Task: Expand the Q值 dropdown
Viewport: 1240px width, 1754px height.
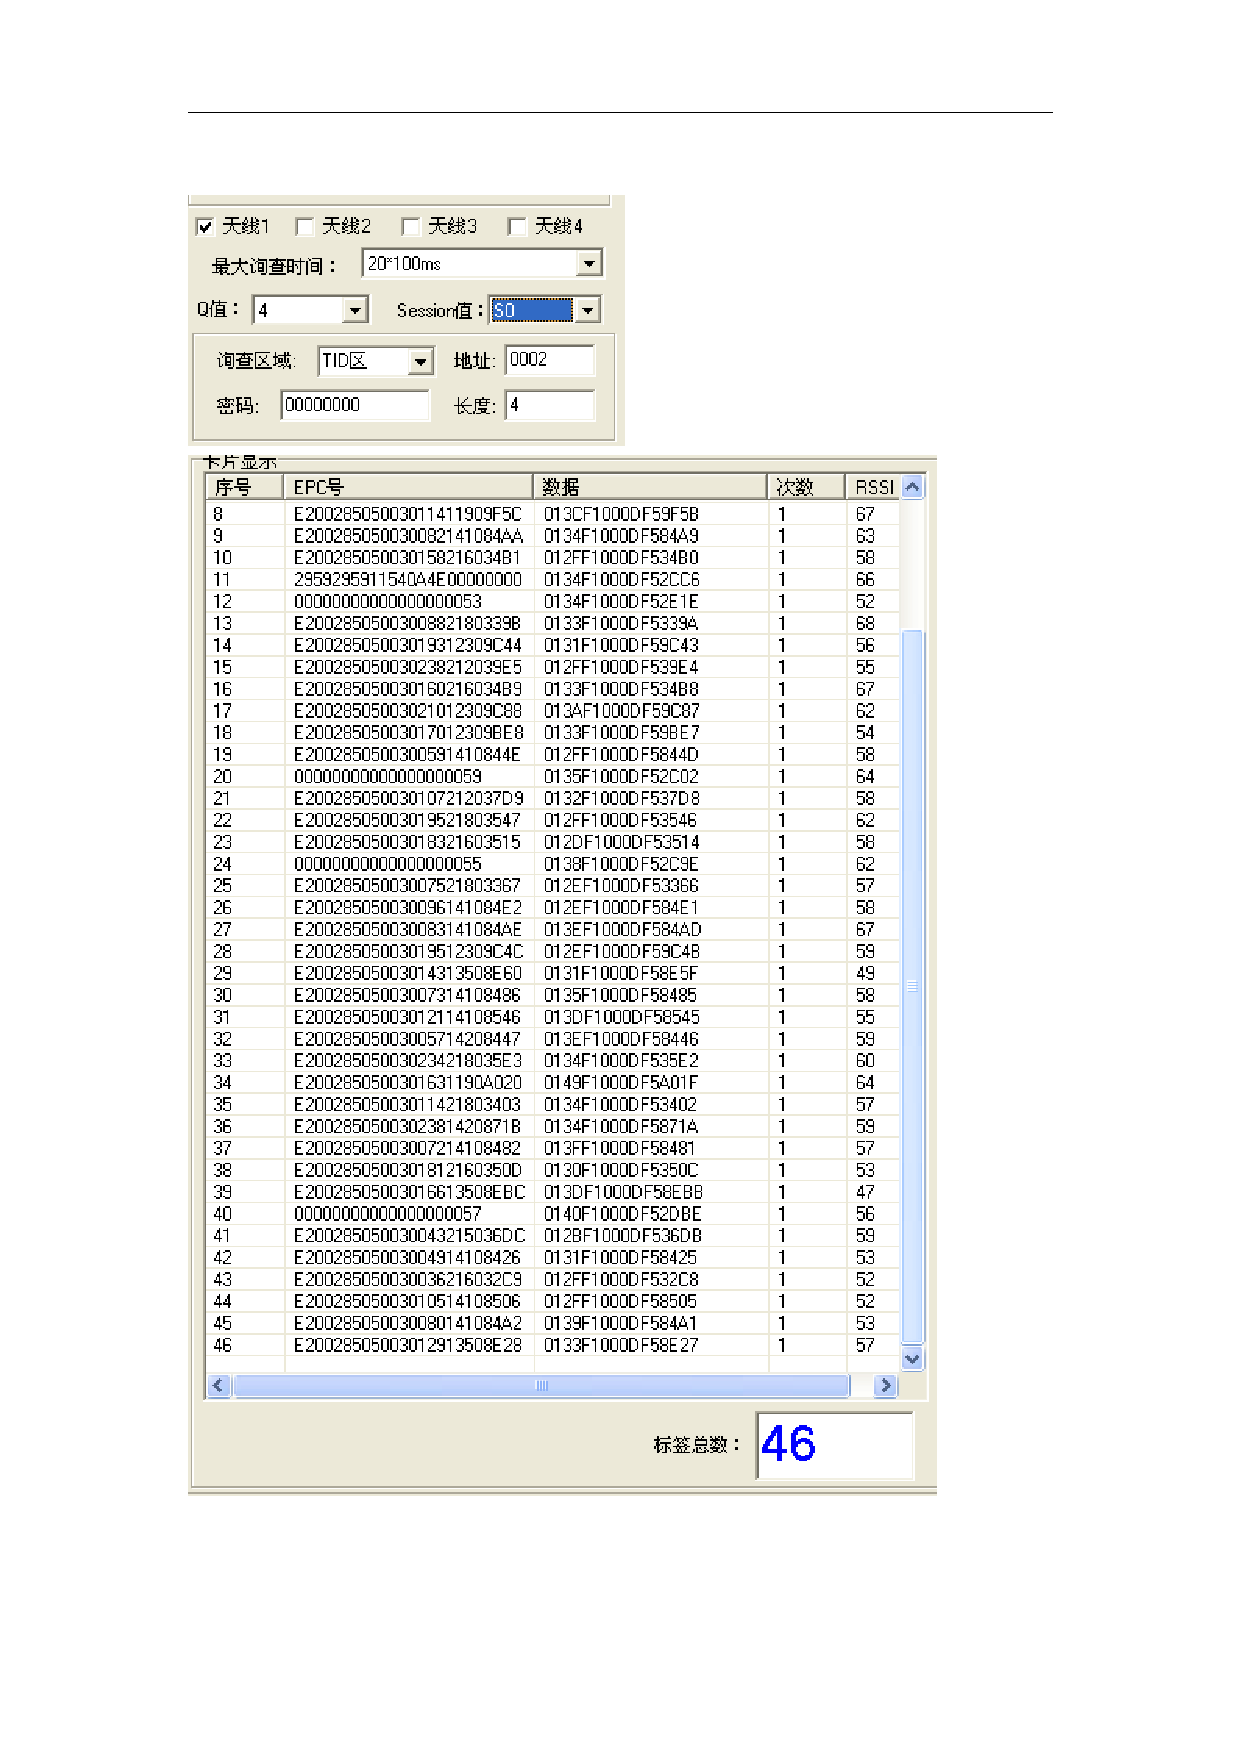Action: pyautogui.click(x=355, y=311)
